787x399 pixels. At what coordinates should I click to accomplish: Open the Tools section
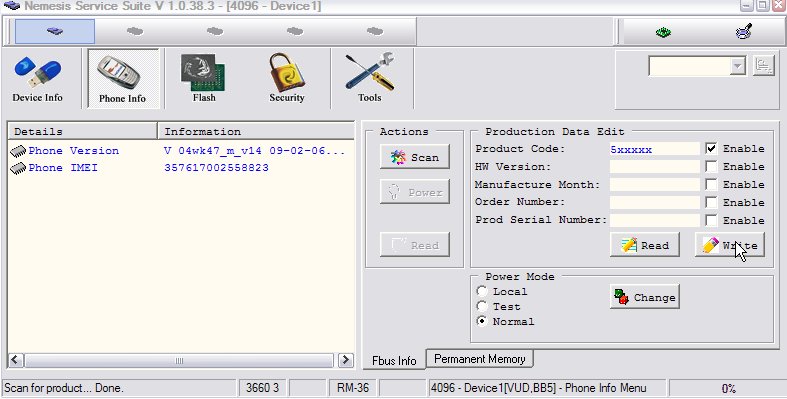tap(369, 79)
